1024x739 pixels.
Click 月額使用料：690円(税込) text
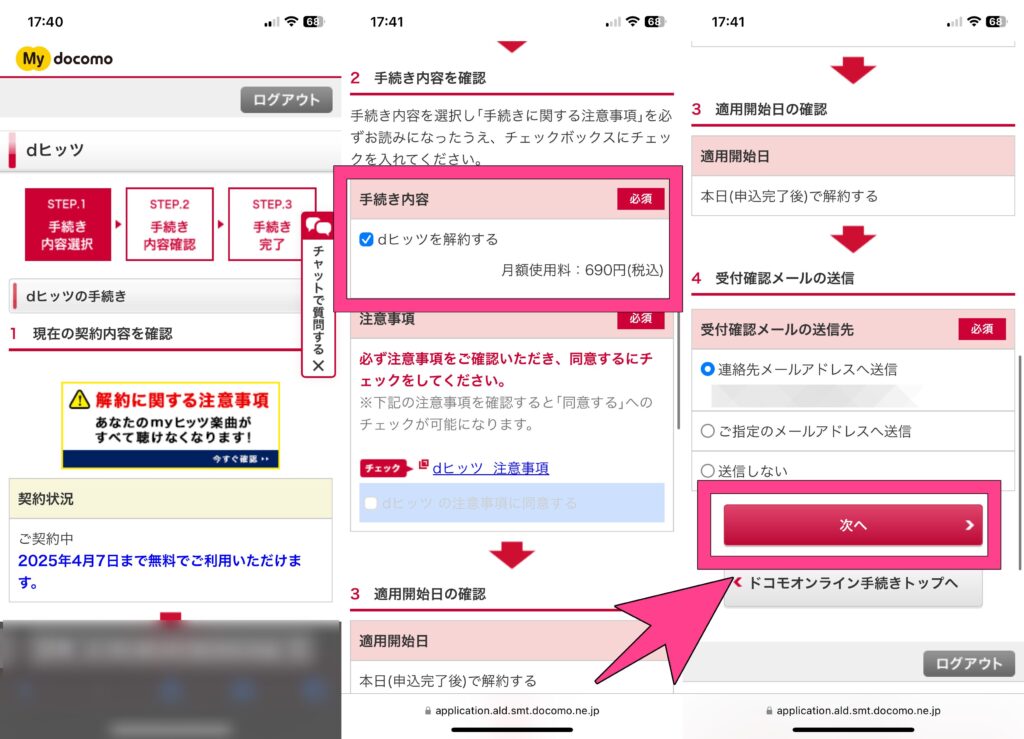coord(582,270)
